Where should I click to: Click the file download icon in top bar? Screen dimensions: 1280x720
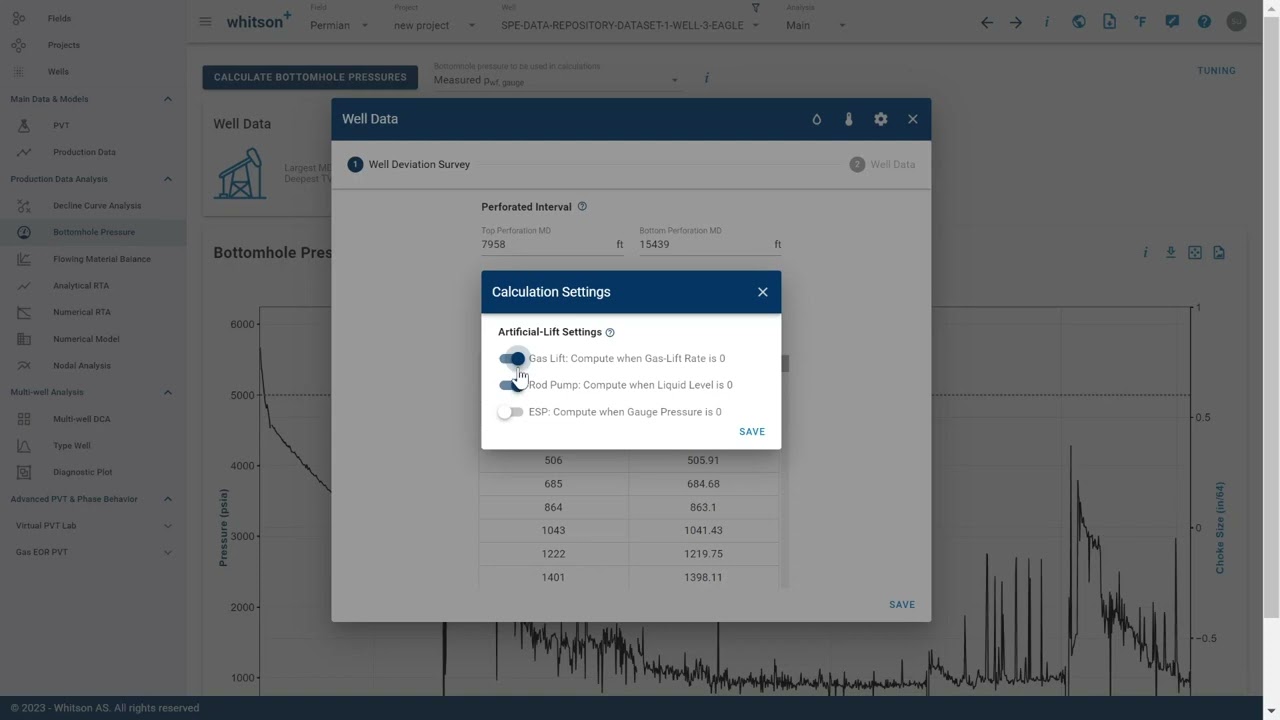pos(1110,22)
